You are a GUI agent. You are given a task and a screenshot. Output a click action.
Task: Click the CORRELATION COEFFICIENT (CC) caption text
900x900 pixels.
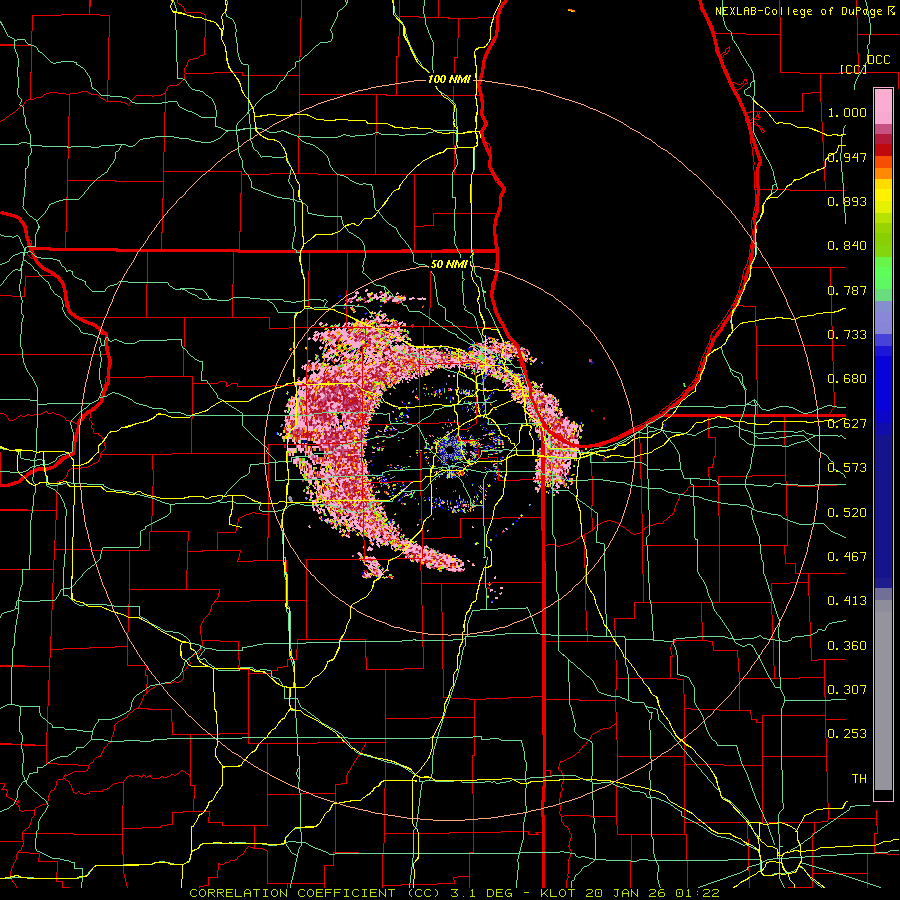pyautogui.click(x=314, y=893)
